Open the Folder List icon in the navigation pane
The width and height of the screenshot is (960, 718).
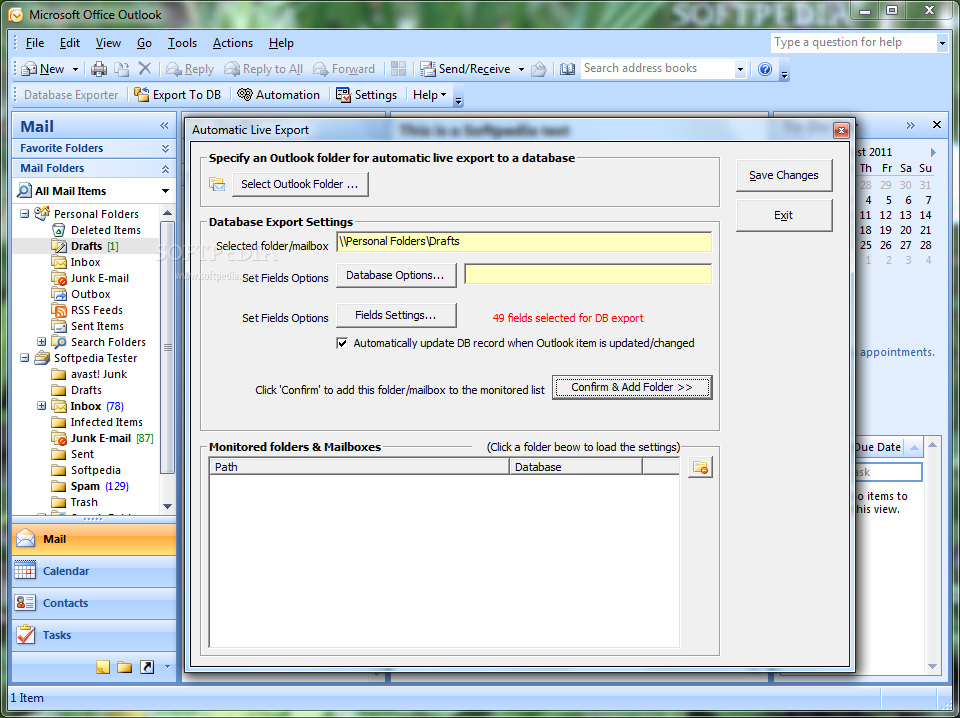click(x=125, y=667)
